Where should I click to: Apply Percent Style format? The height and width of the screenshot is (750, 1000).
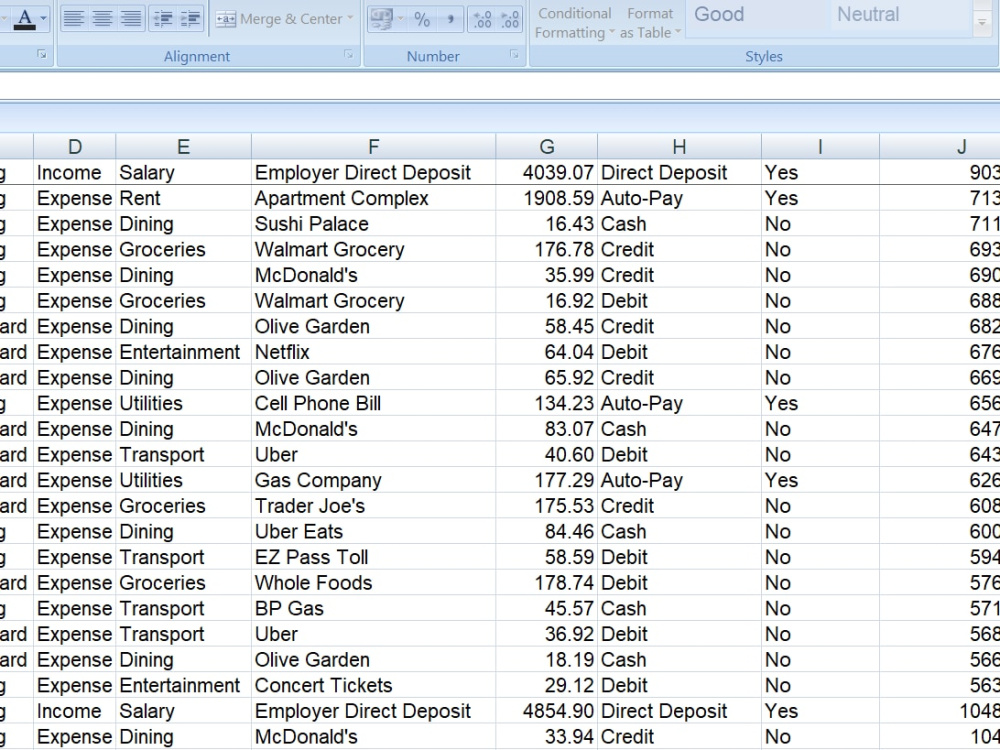(422, 18)
